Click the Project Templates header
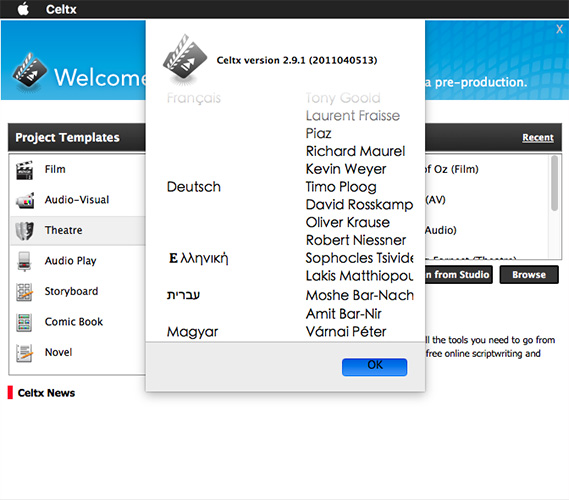Viewport: 569px width, 500px height. (x=67, y=138)
